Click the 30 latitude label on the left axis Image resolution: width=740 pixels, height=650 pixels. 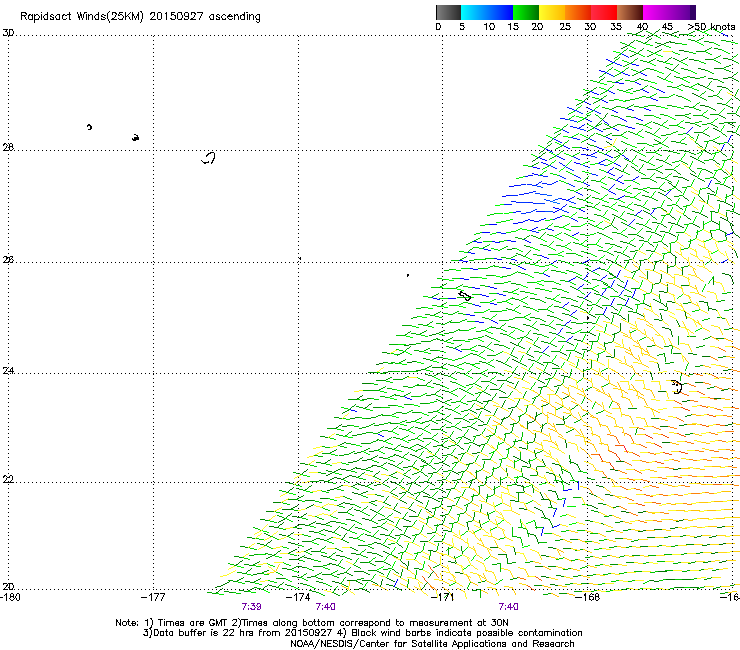[x=8, y=33]
